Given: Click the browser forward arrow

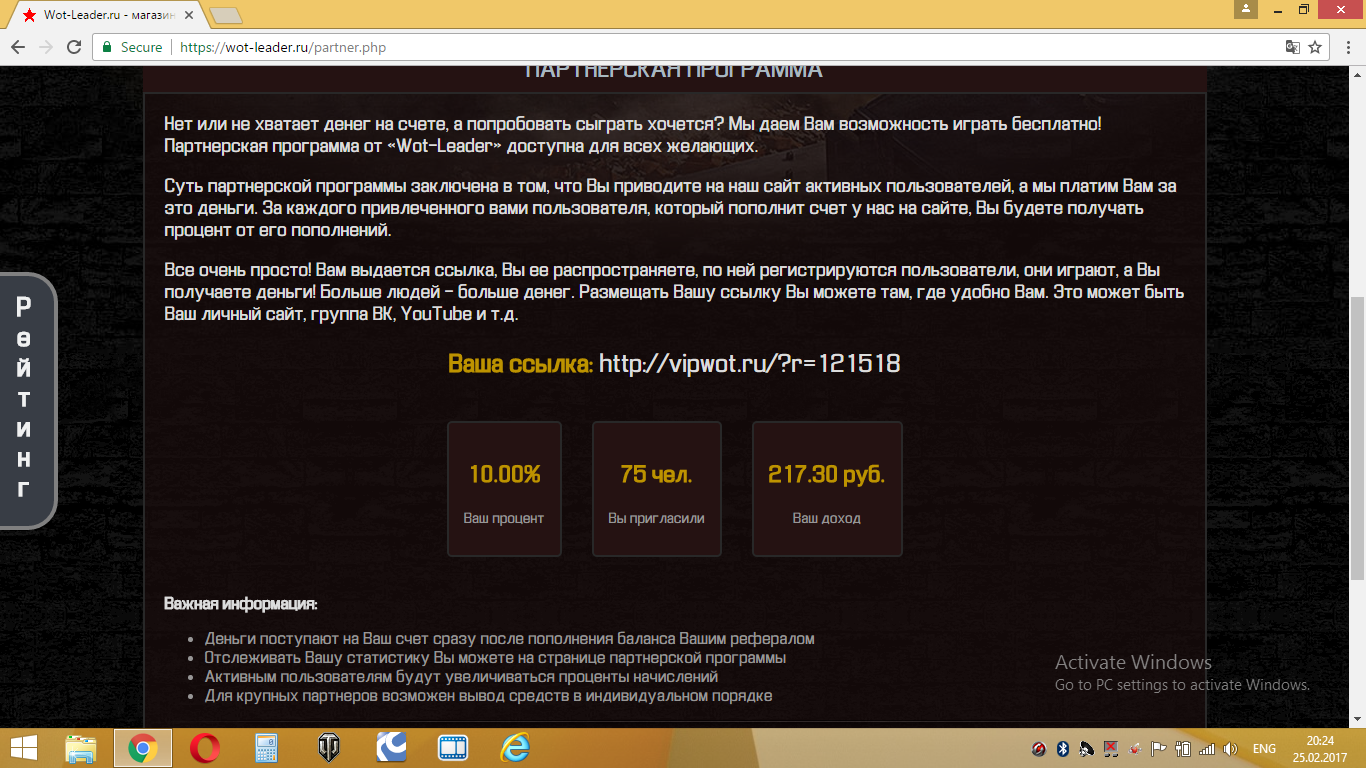Looking at the screenshot, I should click(x=46, y=47).
